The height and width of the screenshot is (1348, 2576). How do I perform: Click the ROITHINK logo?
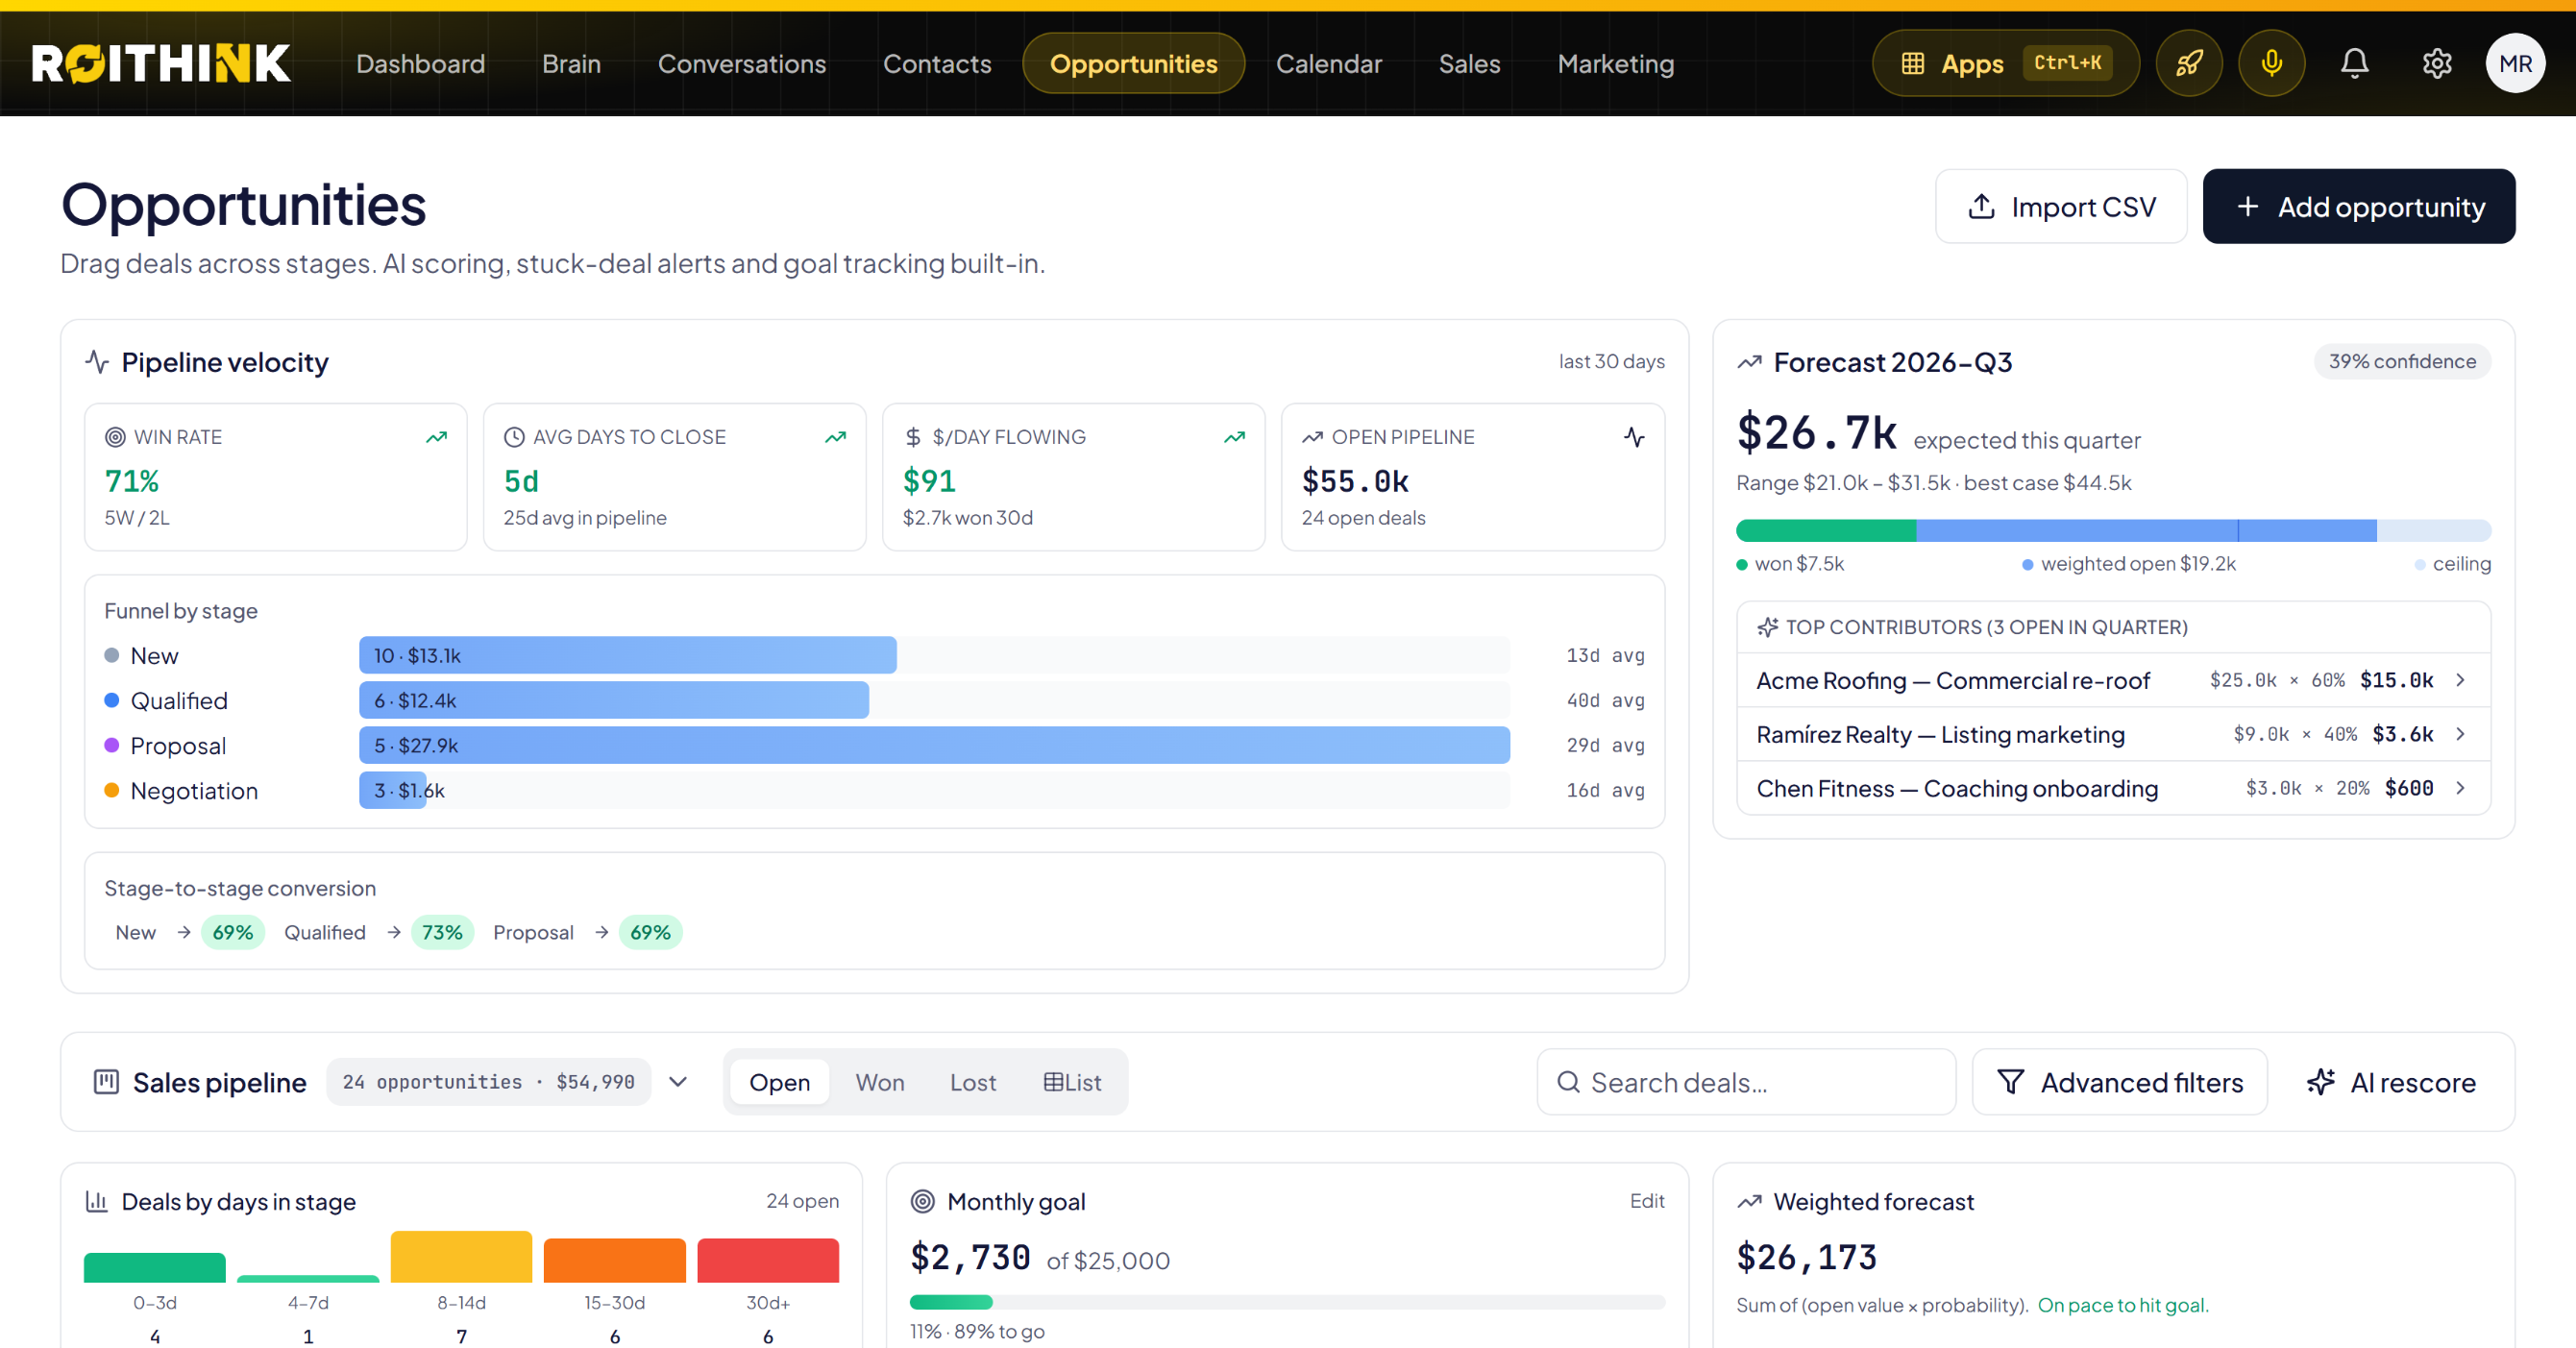161,64
